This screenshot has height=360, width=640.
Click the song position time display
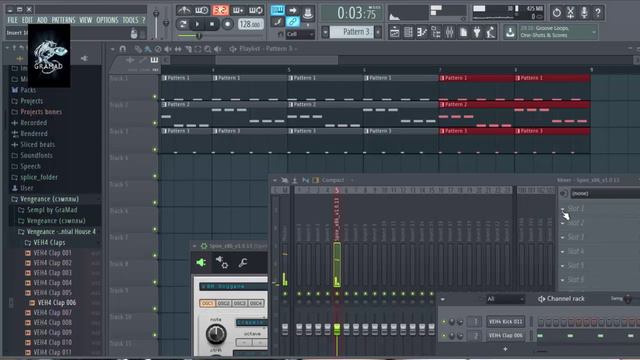tap(352, 13)
